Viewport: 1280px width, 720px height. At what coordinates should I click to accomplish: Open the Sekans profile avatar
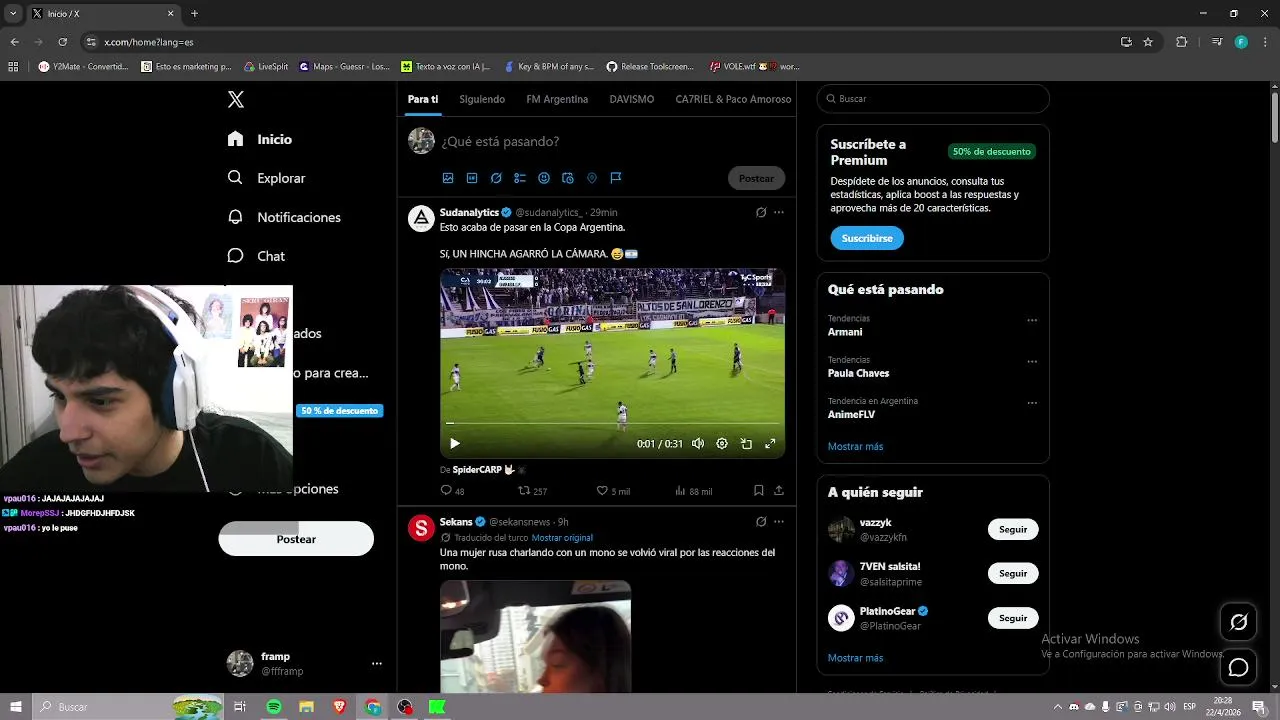point(421,527)
